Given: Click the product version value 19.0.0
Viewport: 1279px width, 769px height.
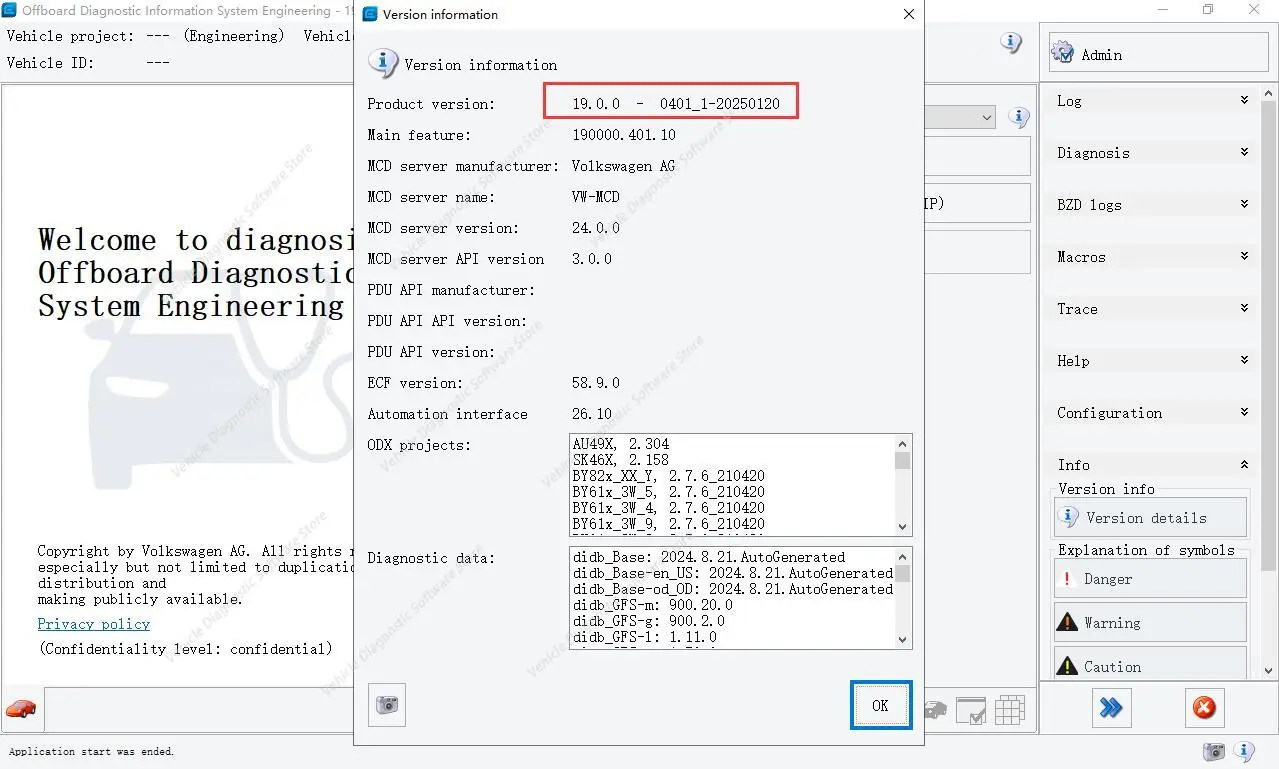Looking at the screenshot, I should (676, 104).
